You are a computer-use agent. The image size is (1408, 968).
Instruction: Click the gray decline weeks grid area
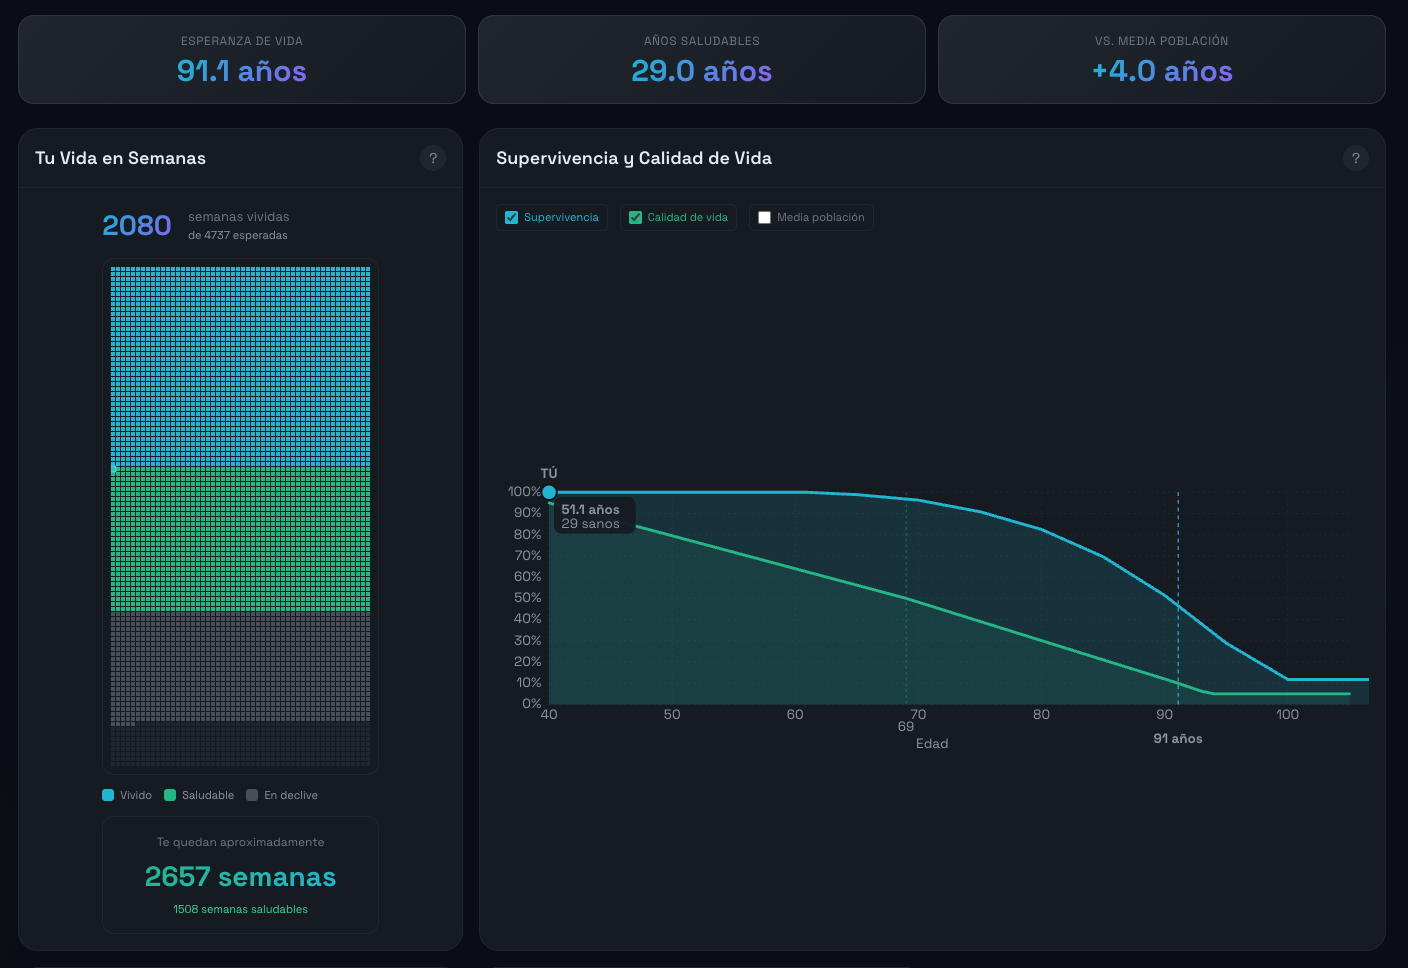(x=240, y=666)
